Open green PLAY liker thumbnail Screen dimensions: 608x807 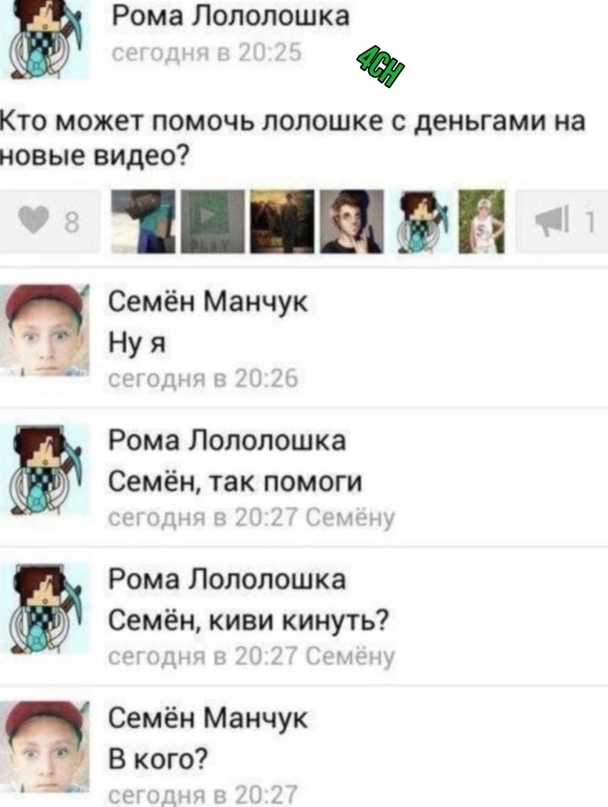tap(213, 221)
